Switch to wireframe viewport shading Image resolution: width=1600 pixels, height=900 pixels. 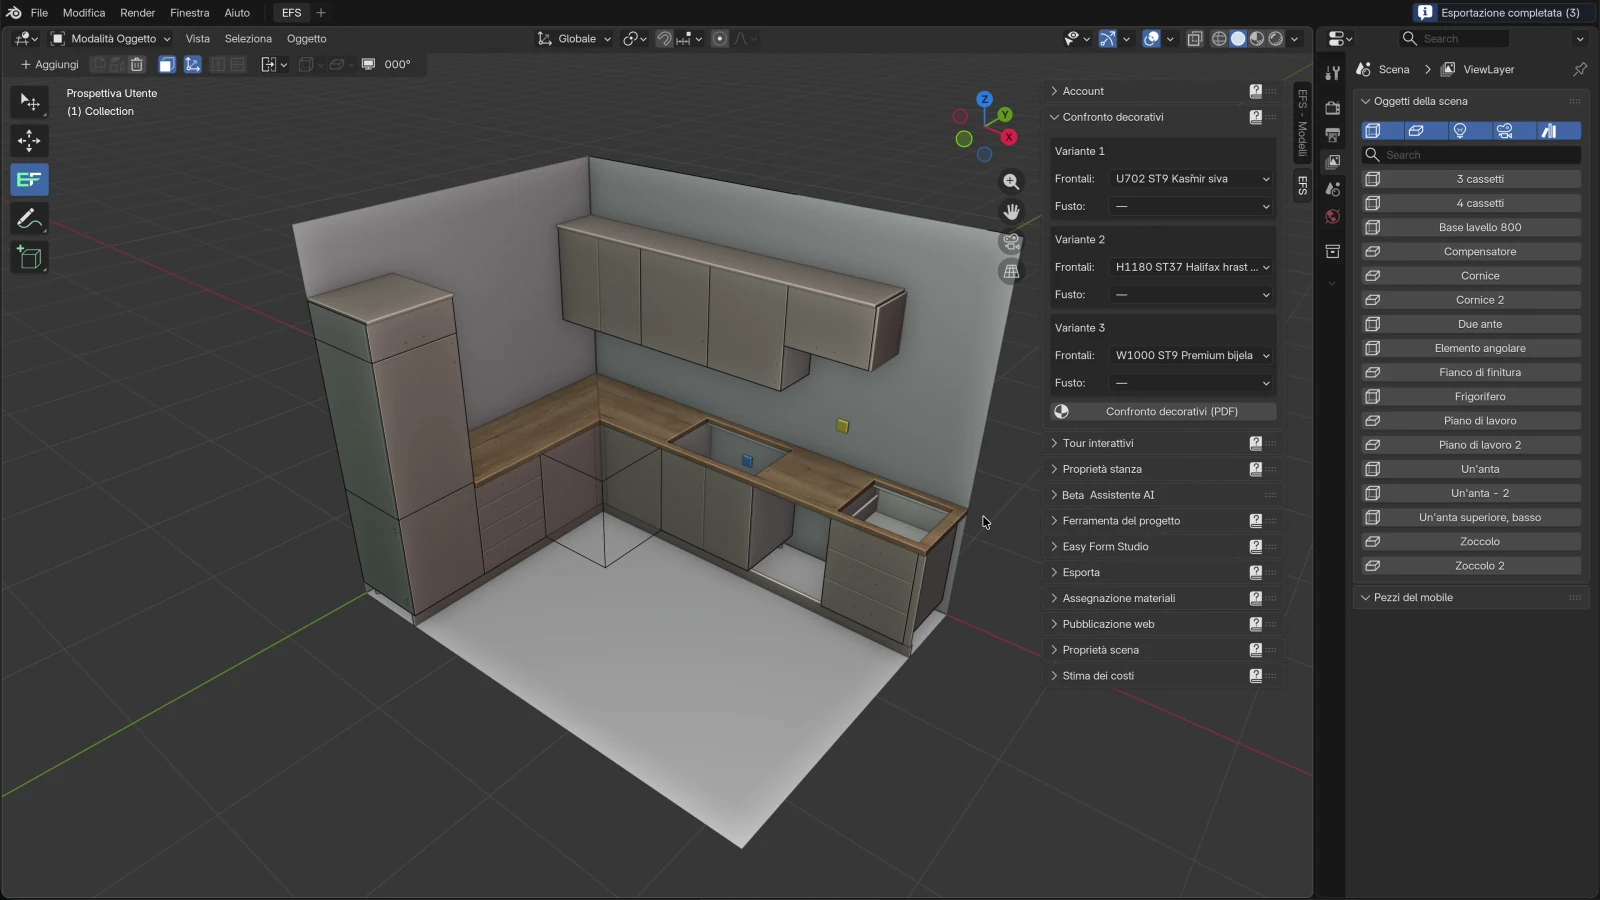tap(1219, 39)
